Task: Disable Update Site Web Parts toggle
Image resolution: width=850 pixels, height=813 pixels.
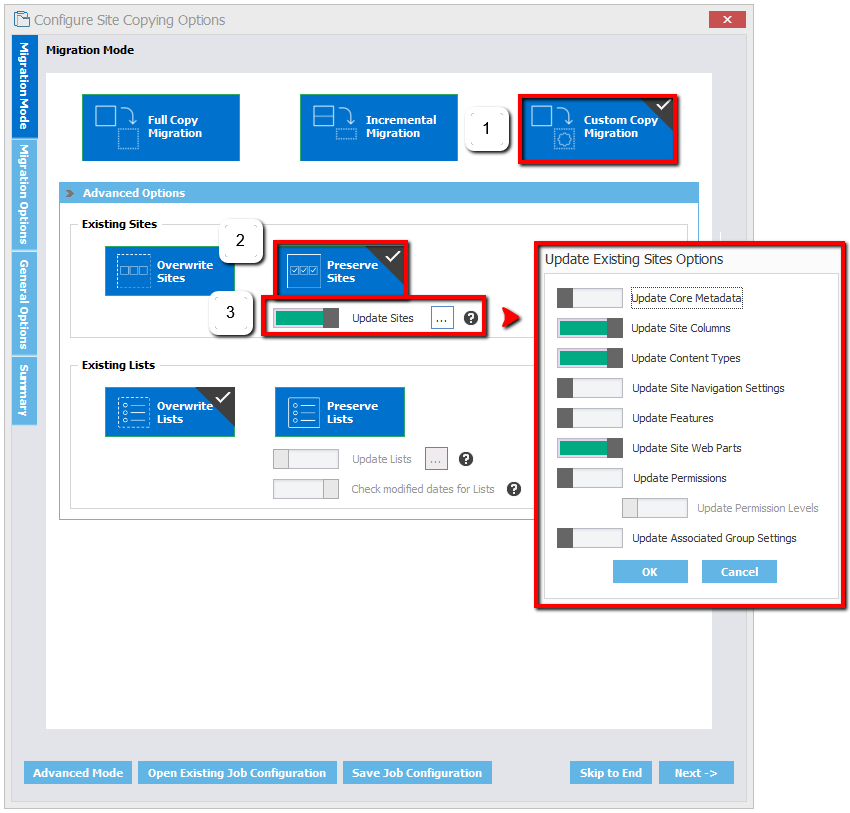Action: (x=590, y=448)
